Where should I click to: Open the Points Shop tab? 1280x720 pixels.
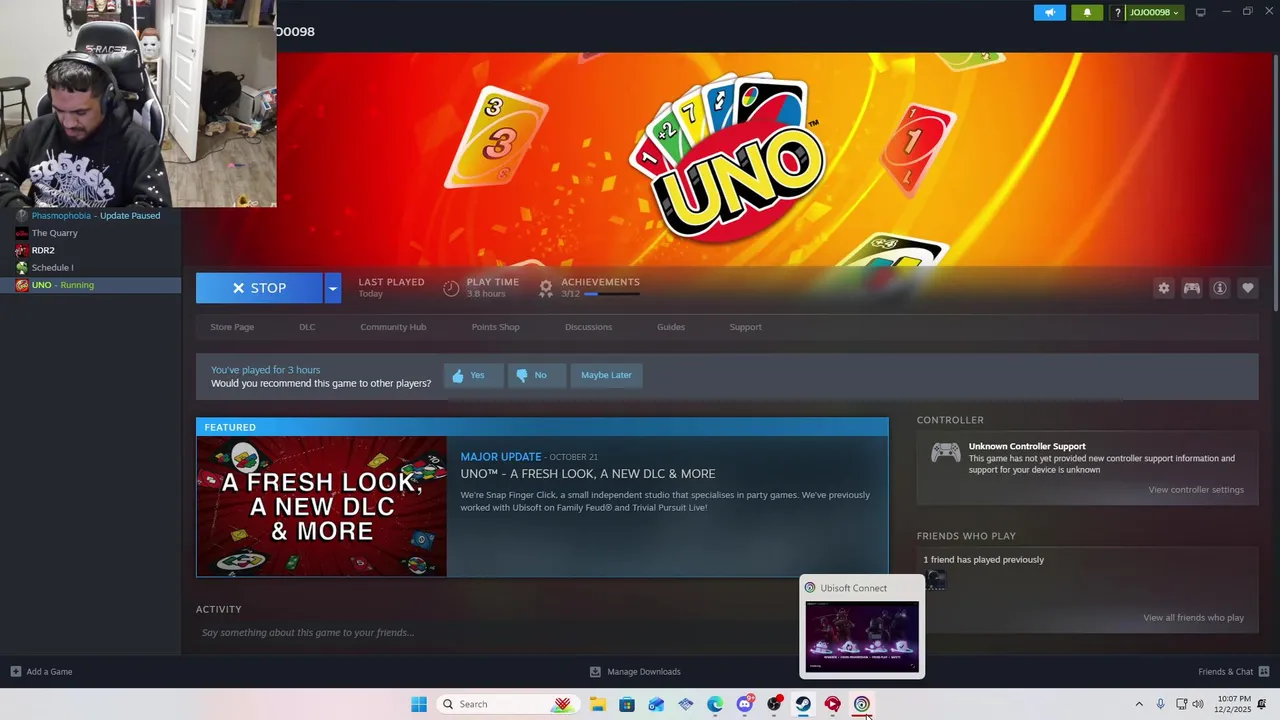tap(496, 327)
